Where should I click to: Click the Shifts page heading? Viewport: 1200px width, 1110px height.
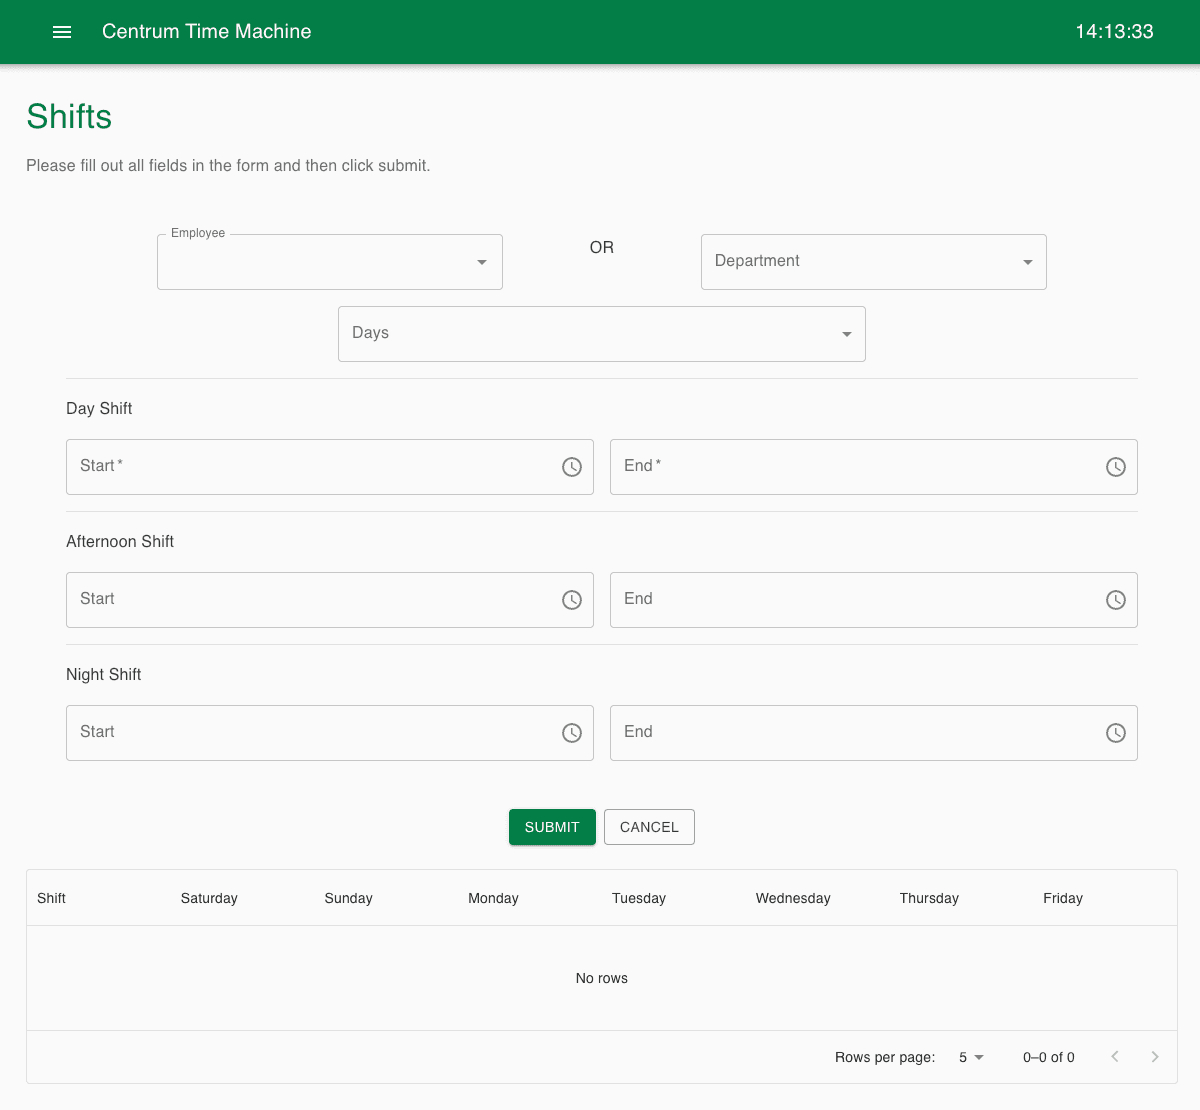69,117
